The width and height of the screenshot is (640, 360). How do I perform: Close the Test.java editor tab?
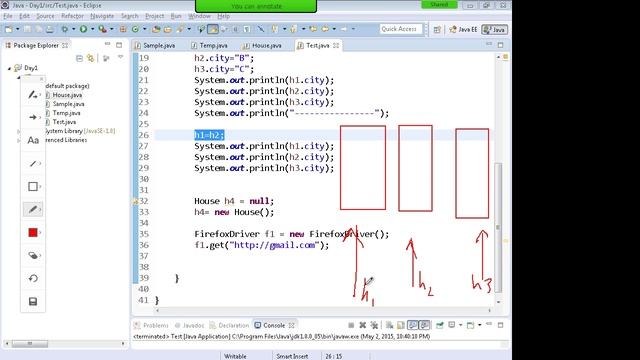click(336, 45)
